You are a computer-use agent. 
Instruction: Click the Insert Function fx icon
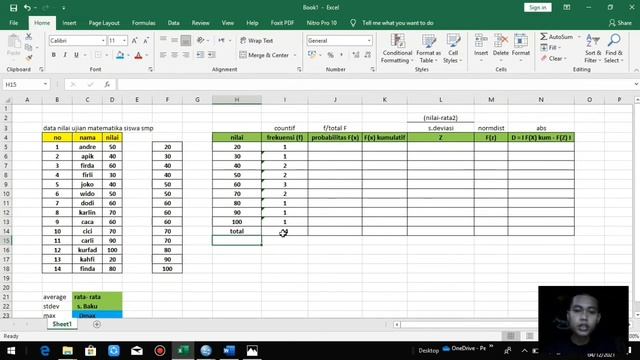107,84
